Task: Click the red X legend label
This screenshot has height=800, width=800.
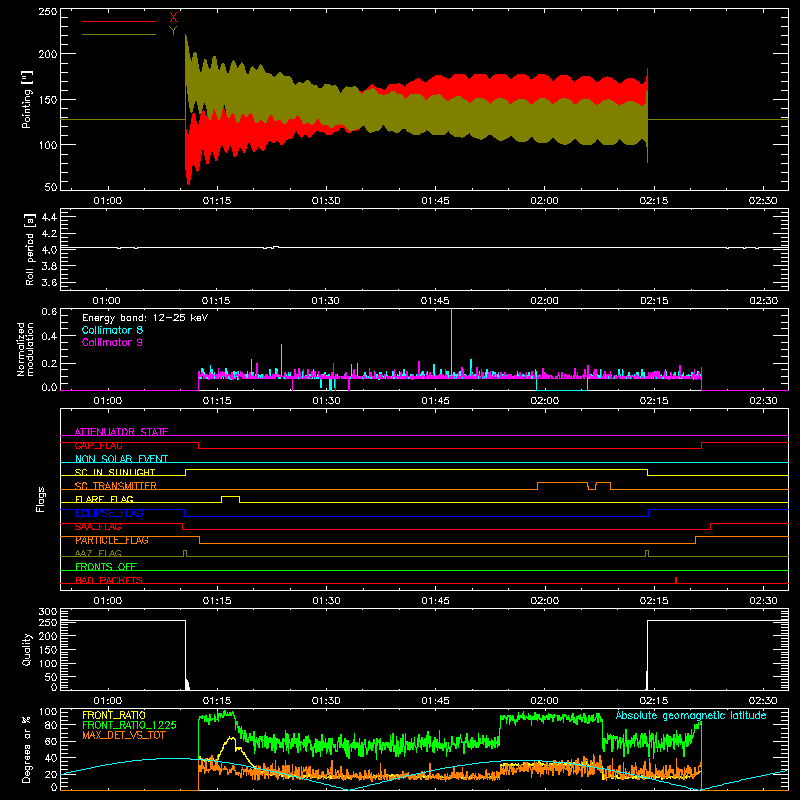Action: pos(173,18)
